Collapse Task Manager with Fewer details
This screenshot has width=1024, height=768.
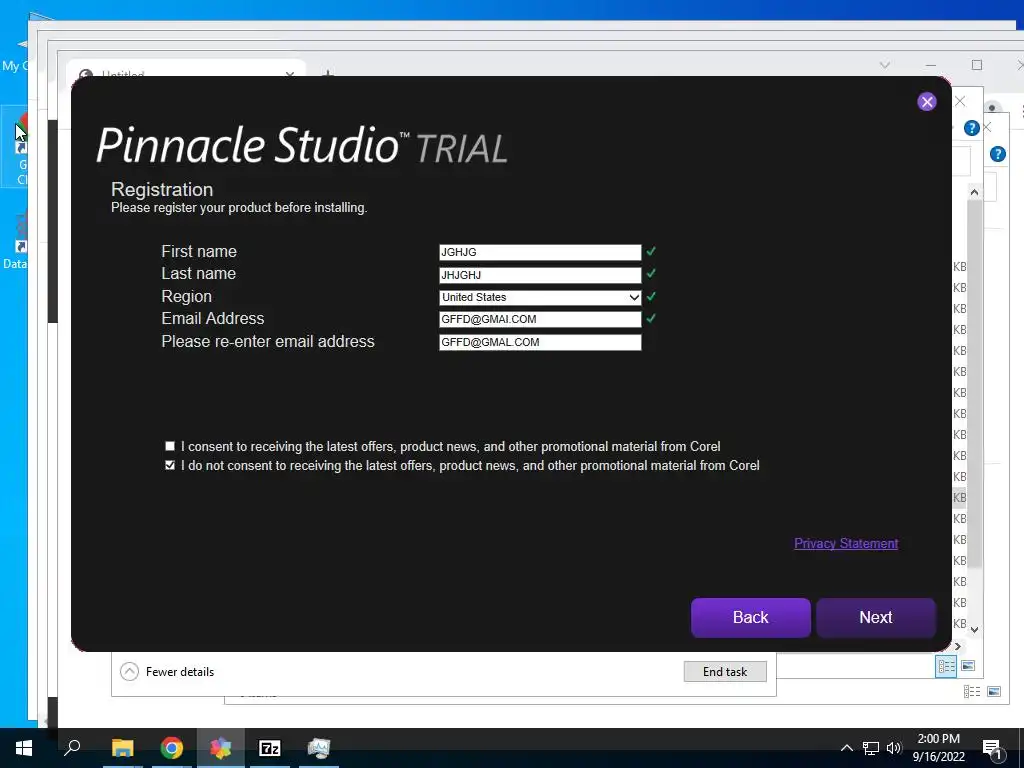click(167, 671)
